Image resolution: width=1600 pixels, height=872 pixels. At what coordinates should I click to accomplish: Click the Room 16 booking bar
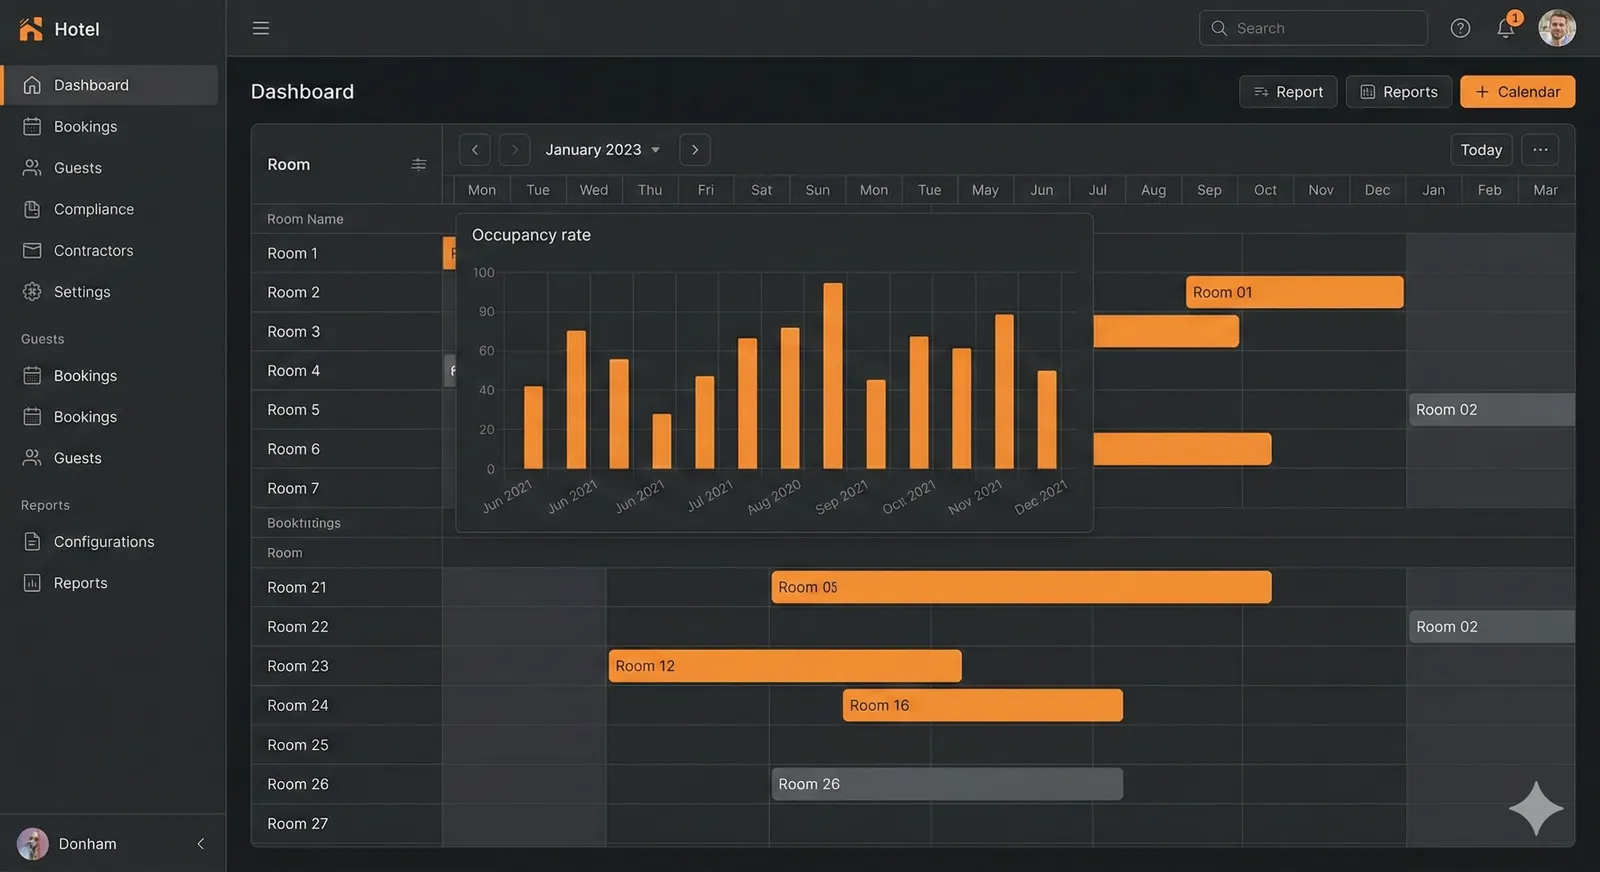[983, 705]
